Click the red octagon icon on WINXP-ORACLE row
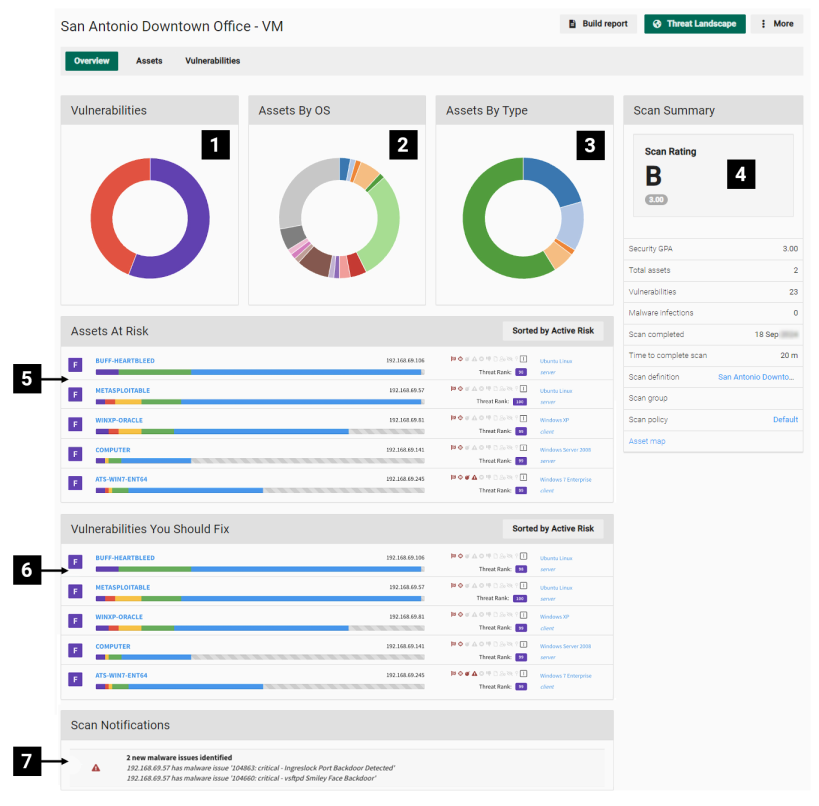The image size is (819, 806). [460, 419]
